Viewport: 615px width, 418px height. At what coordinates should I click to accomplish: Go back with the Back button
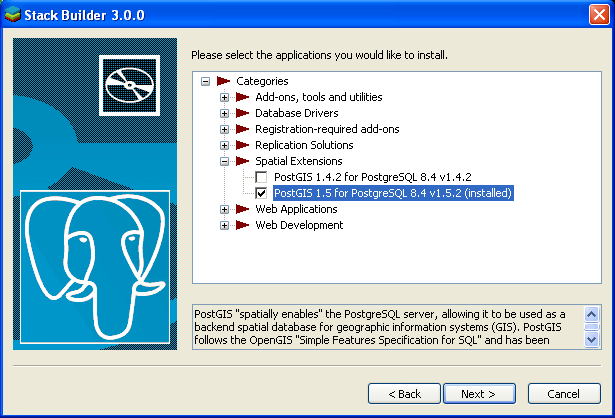pyautogui.click(x=404, y=393)
